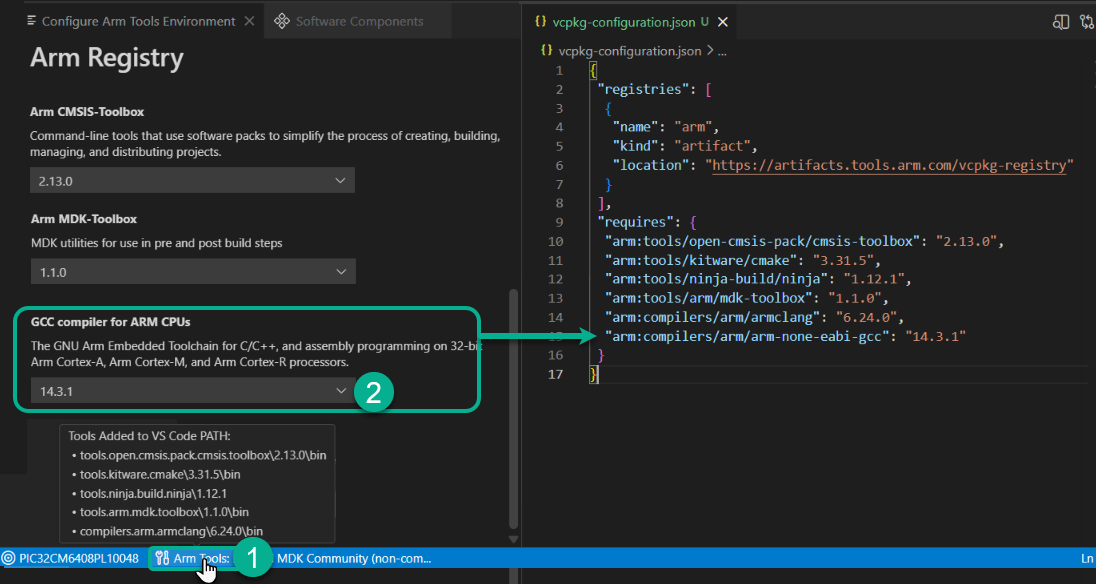Click the Configure Arm Tools Environment tab icon
The width and height of the screenshot is (1096, 584).
coord(31,21)
